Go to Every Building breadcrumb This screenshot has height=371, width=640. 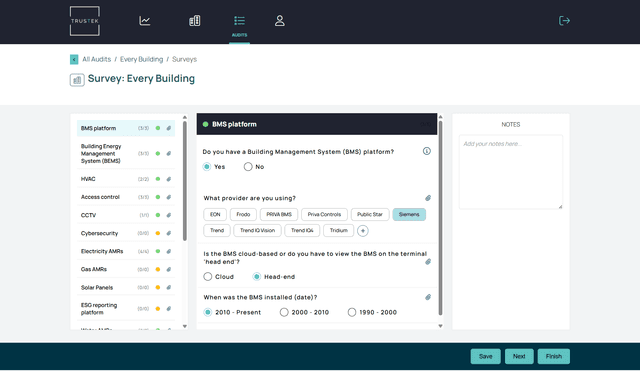pyautogui.click(x=141, y=59)
